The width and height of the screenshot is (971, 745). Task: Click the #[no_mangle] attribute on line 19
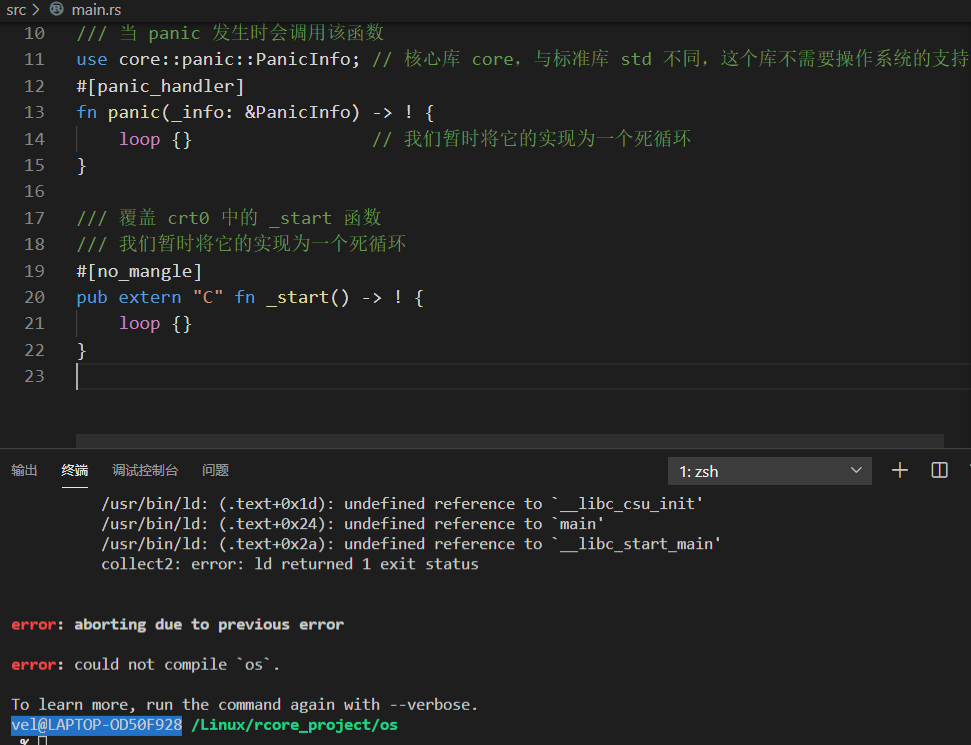[139, 271]
